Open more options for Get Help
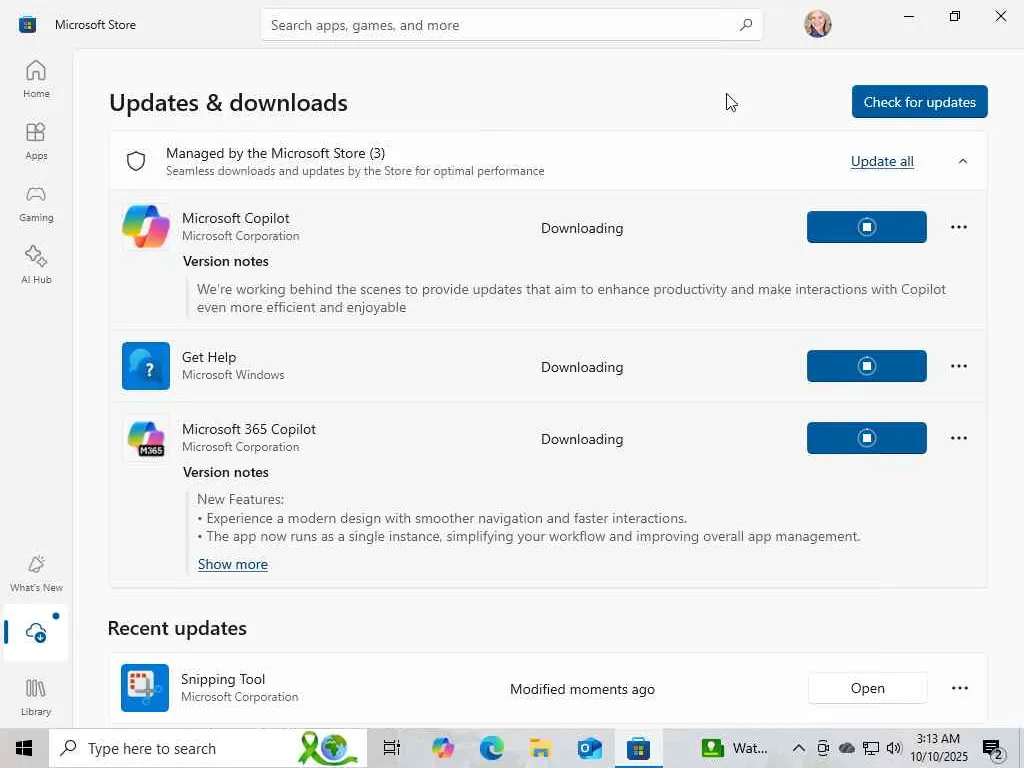Viewport: 1024px width, 768px height. tap(959, 366)
